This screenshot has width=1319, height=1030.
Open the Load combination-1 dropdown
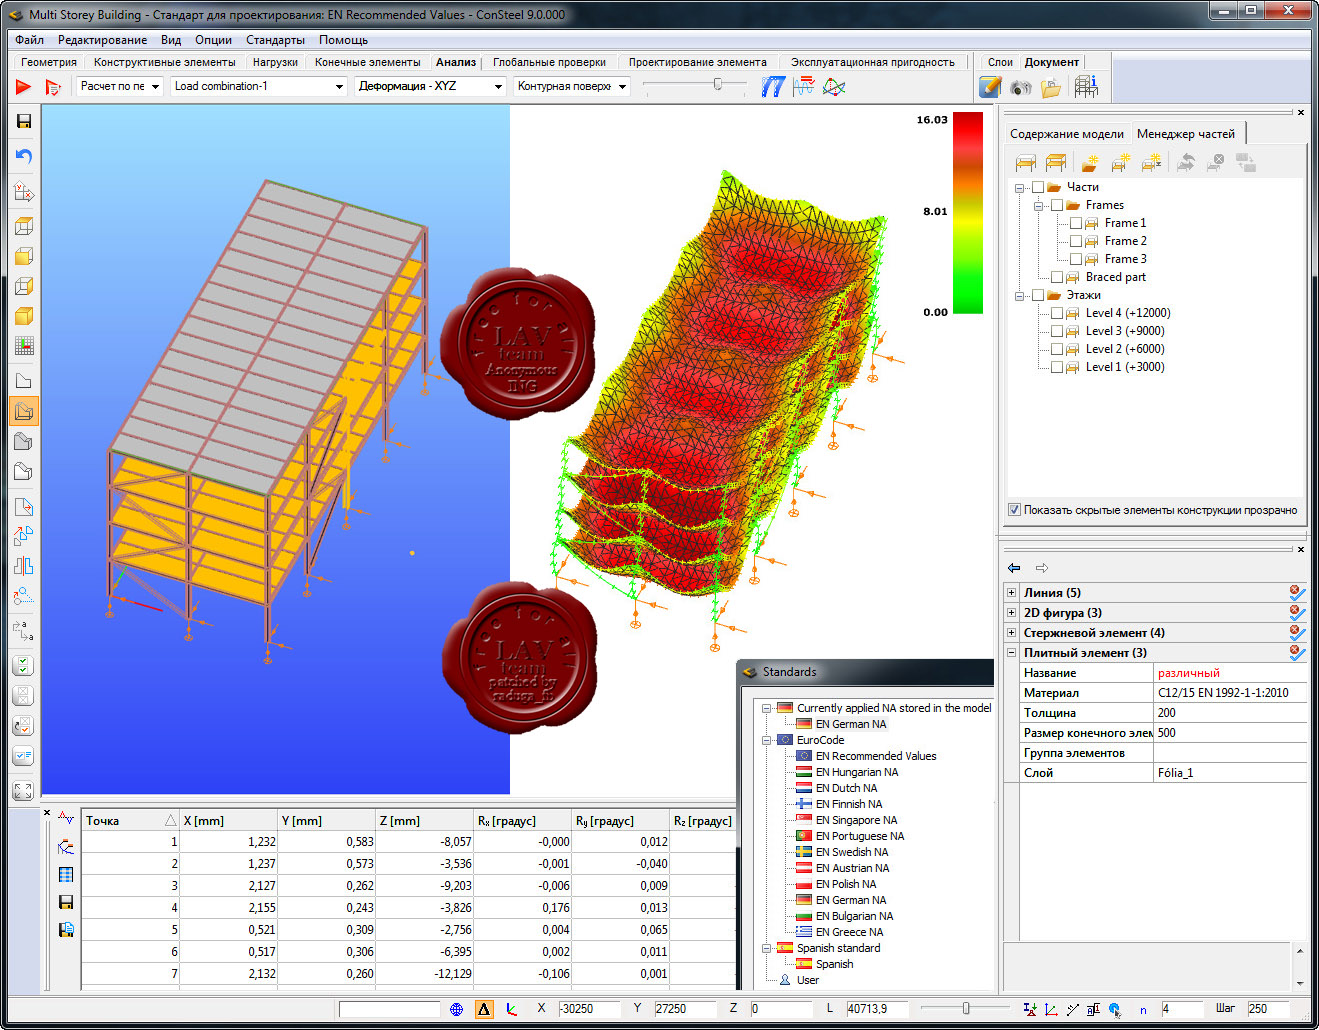coord(259,86)
